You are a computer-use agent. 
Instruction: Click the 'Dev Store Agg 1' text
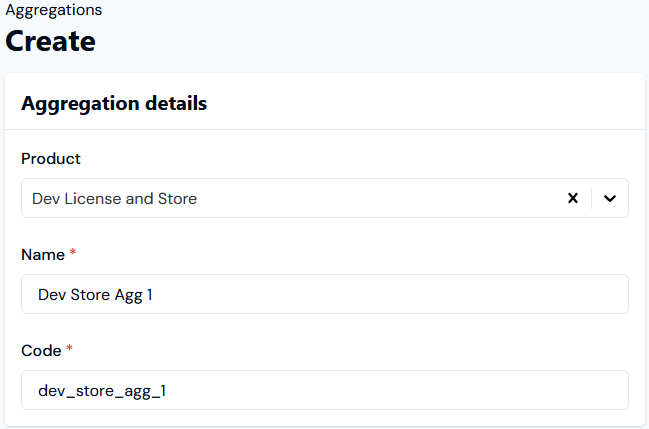96,295
